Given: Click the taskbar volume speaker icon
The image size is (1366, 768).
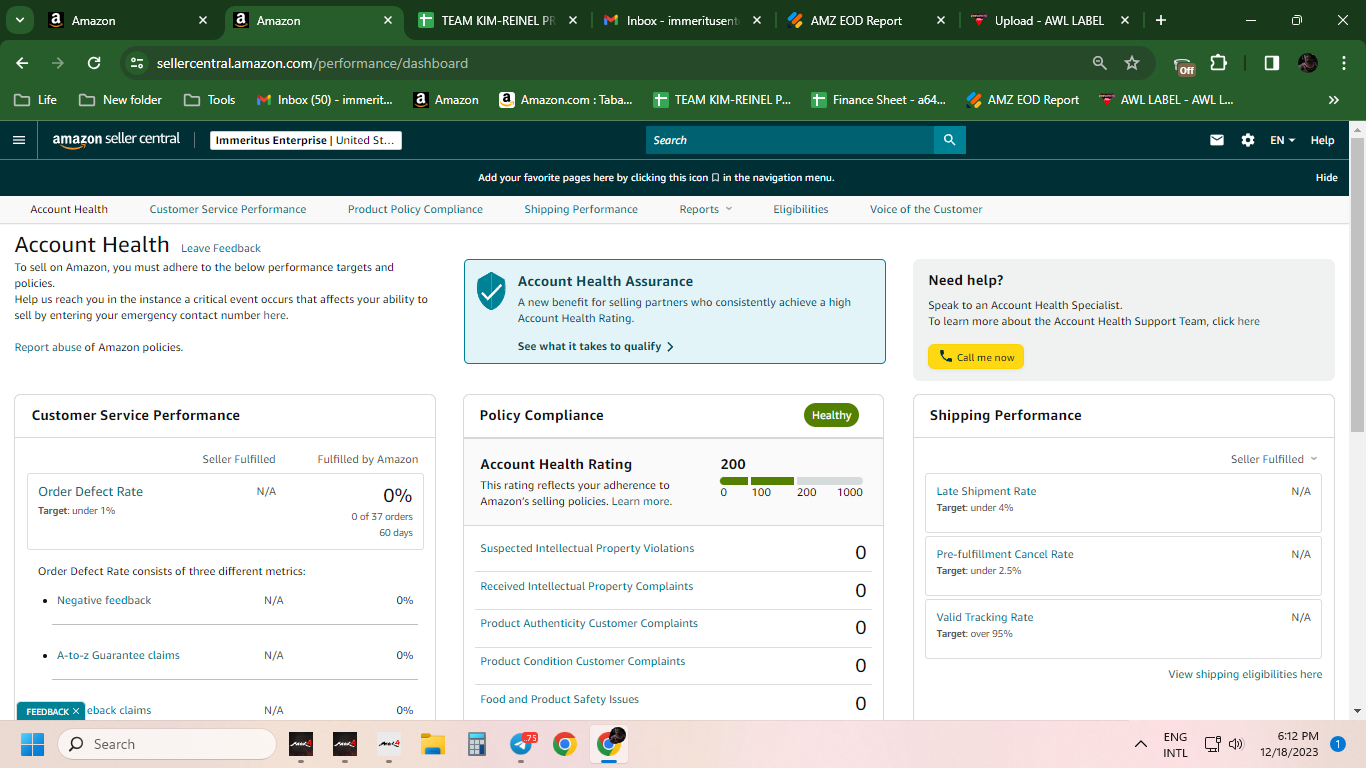Looking at the screenshot, I should tap(1236, 744).
